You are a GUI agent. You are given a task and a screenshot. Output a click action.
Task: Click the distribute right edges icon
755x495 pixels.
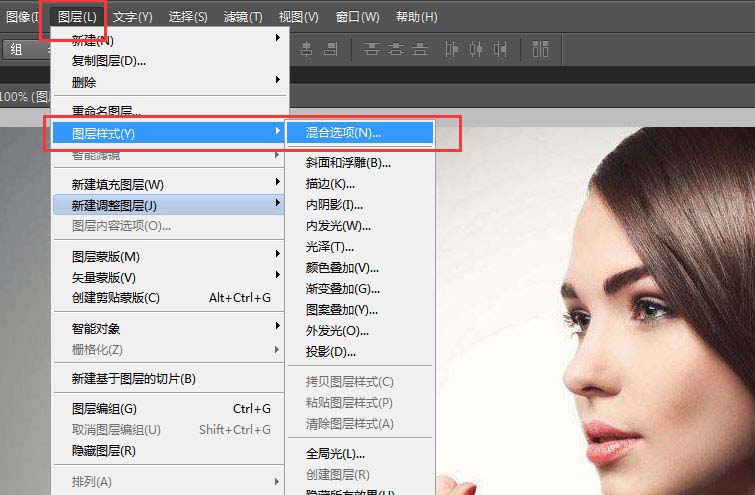(500, 49)
